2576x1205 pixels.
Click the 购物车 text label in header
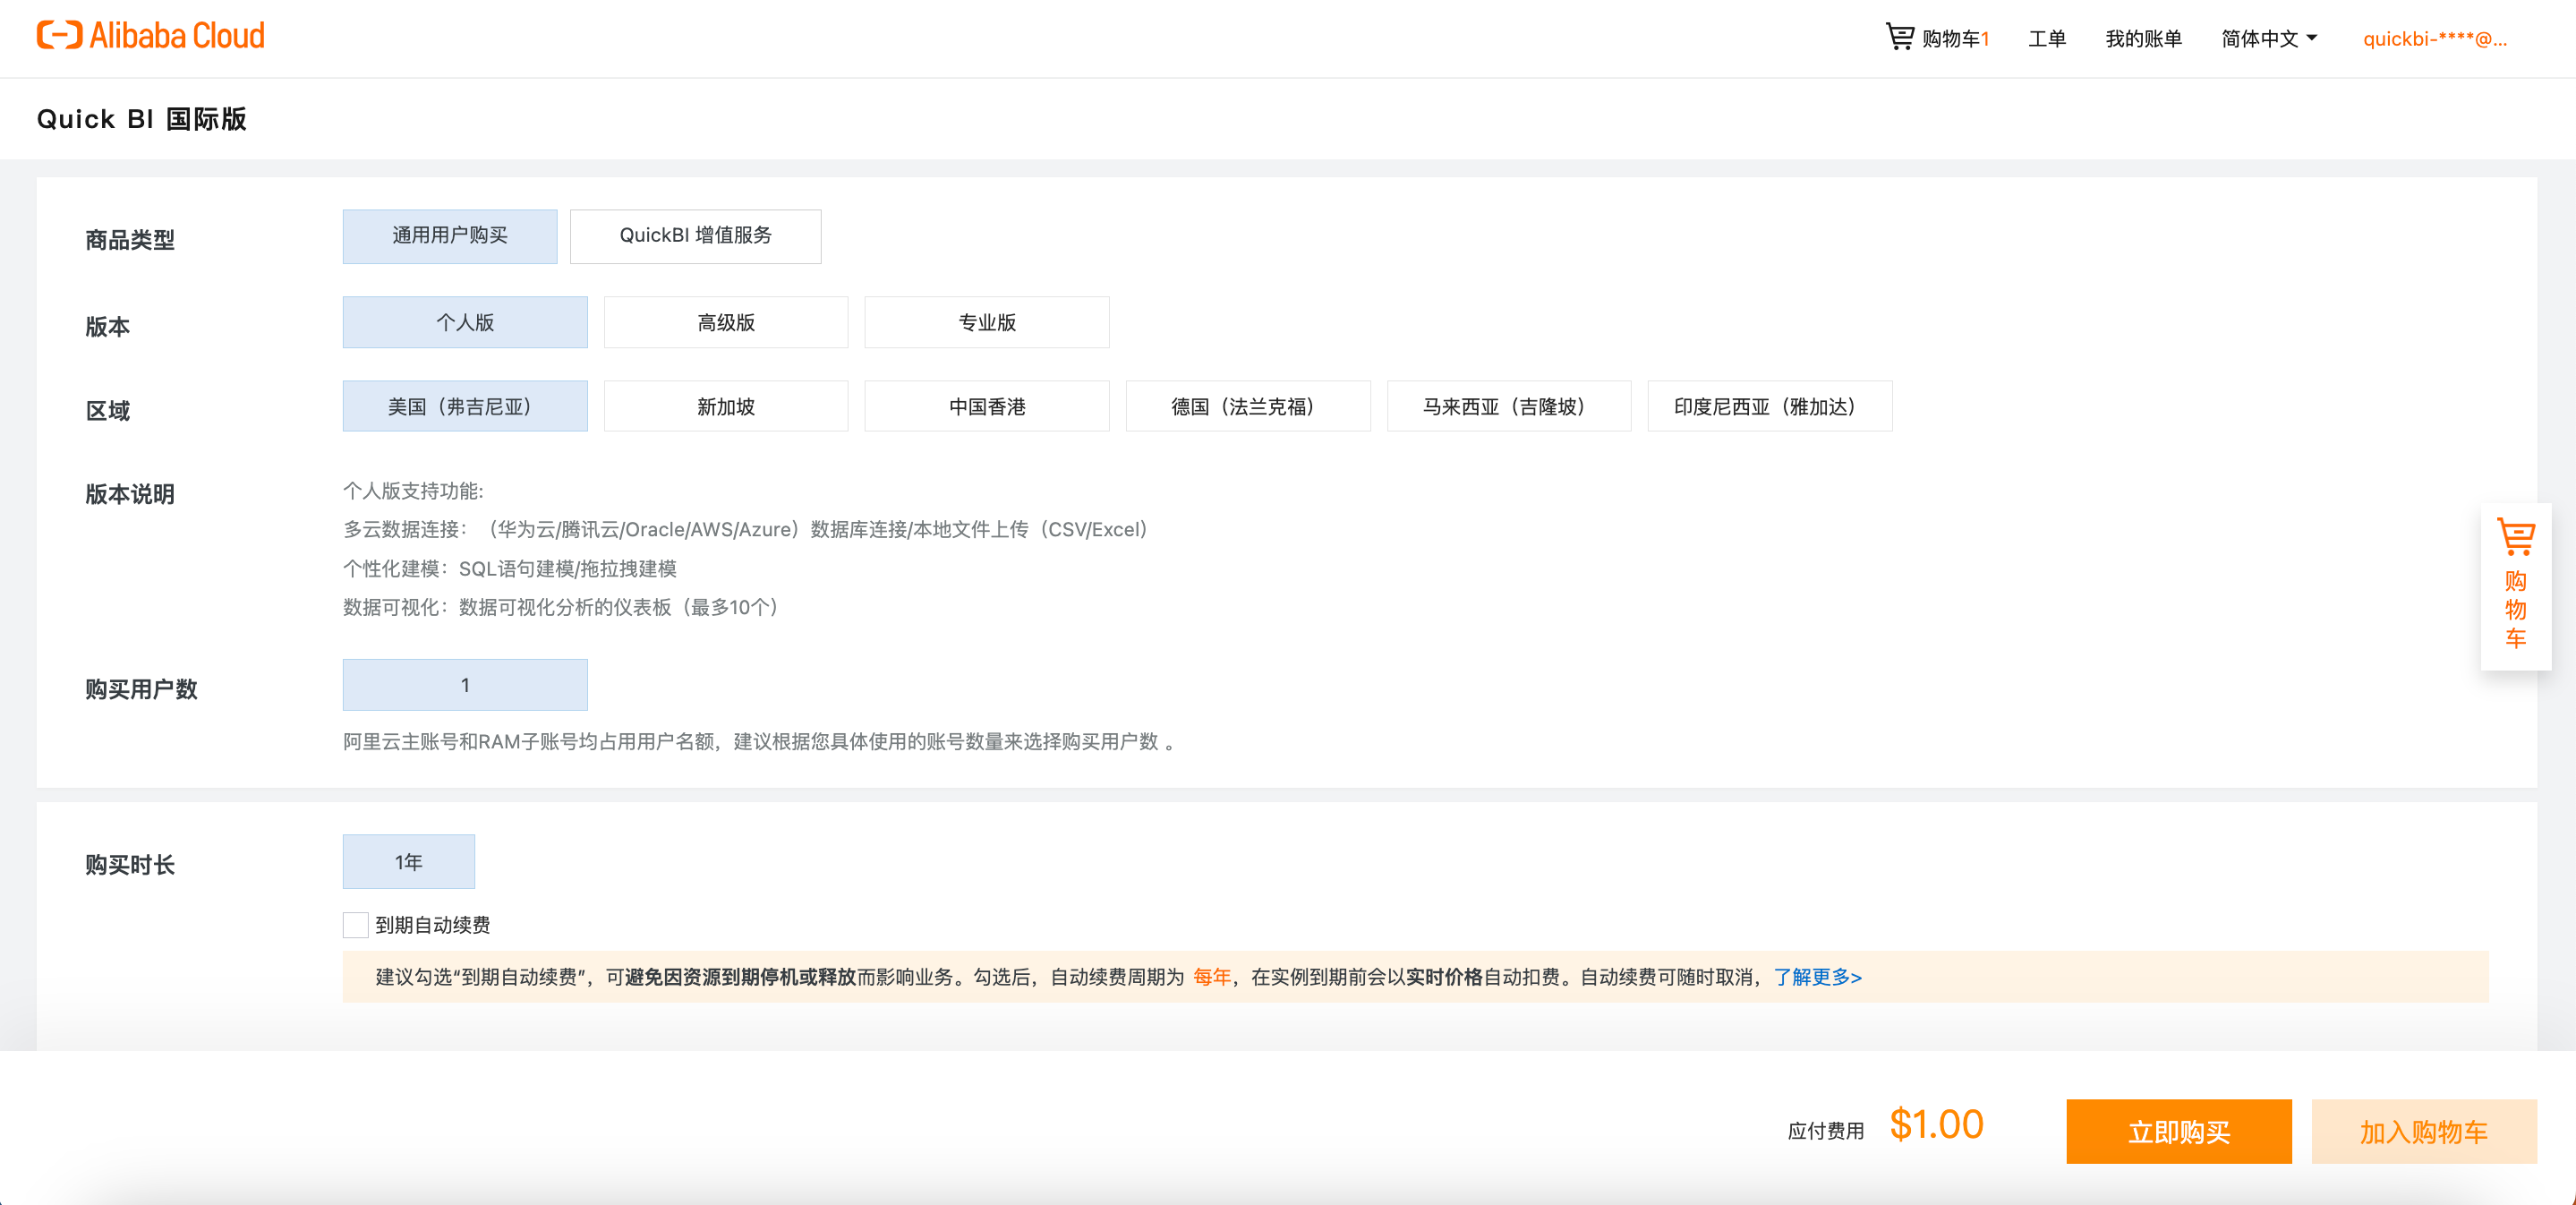[1950, 39]
